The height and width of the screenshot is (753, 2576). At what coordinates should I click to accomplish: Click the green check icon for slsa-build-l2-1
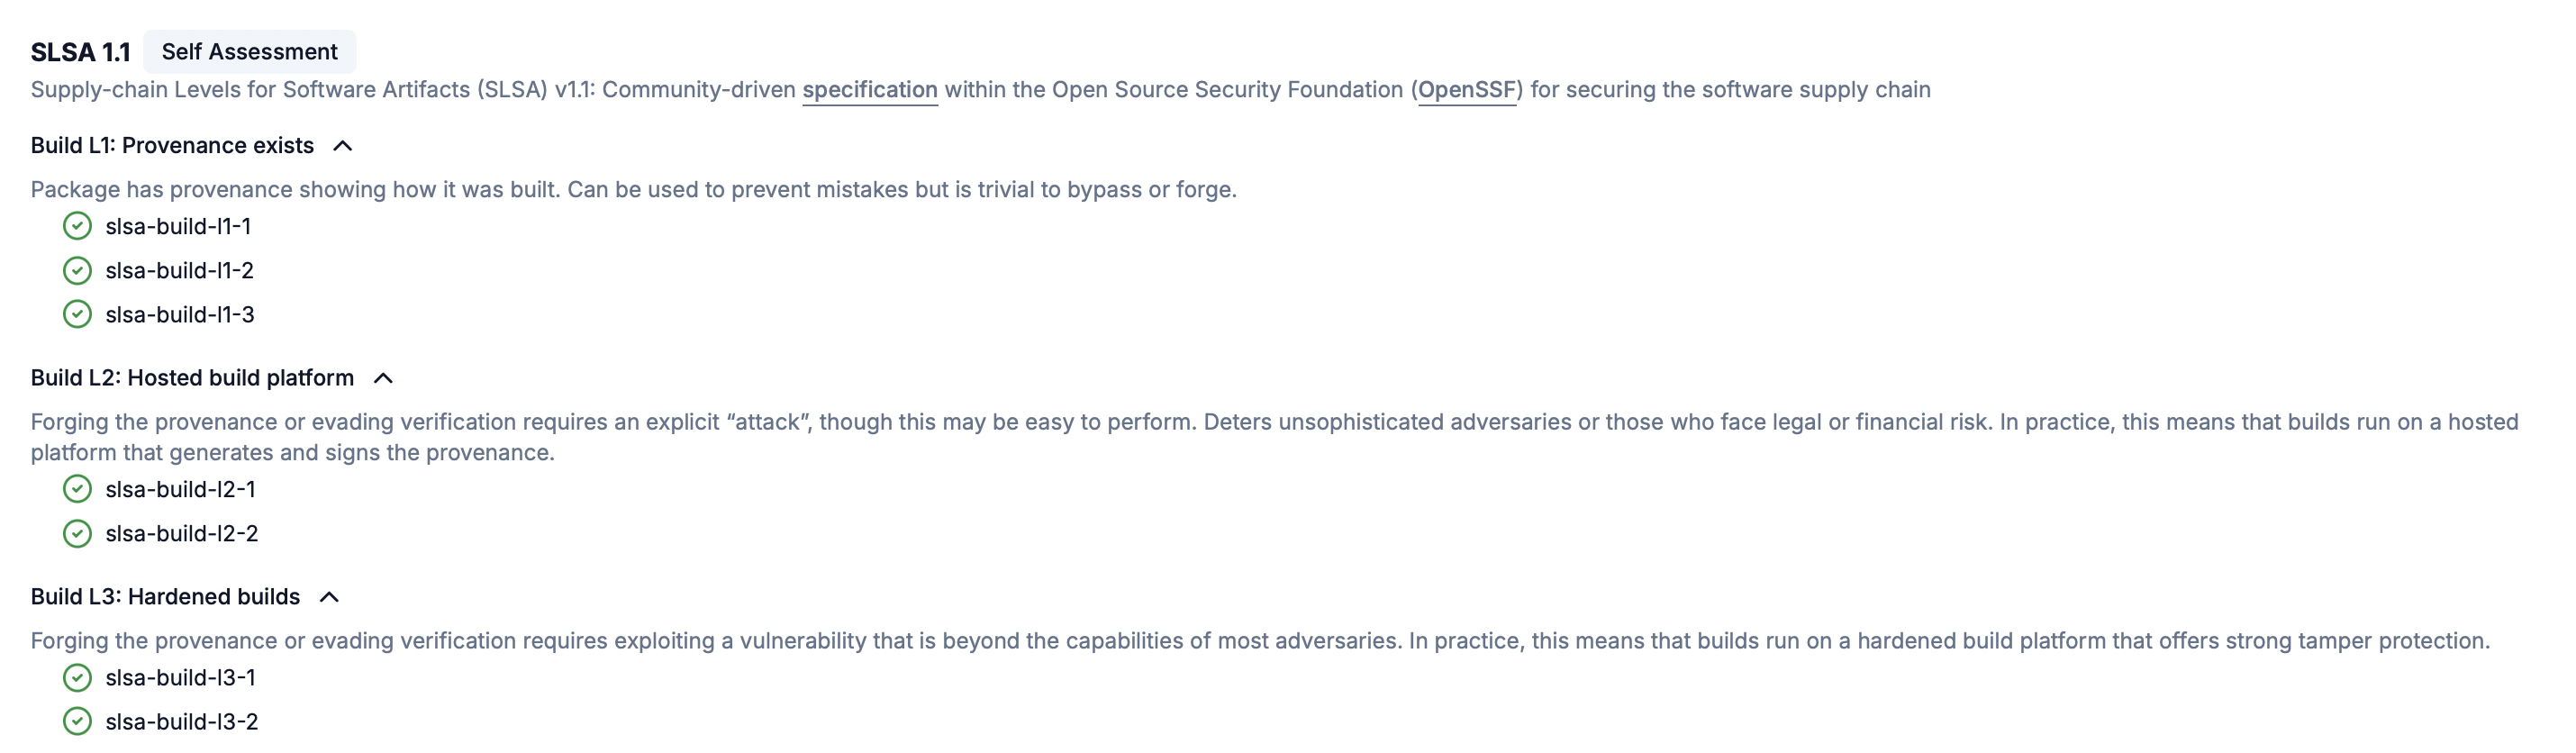[77, 489]
